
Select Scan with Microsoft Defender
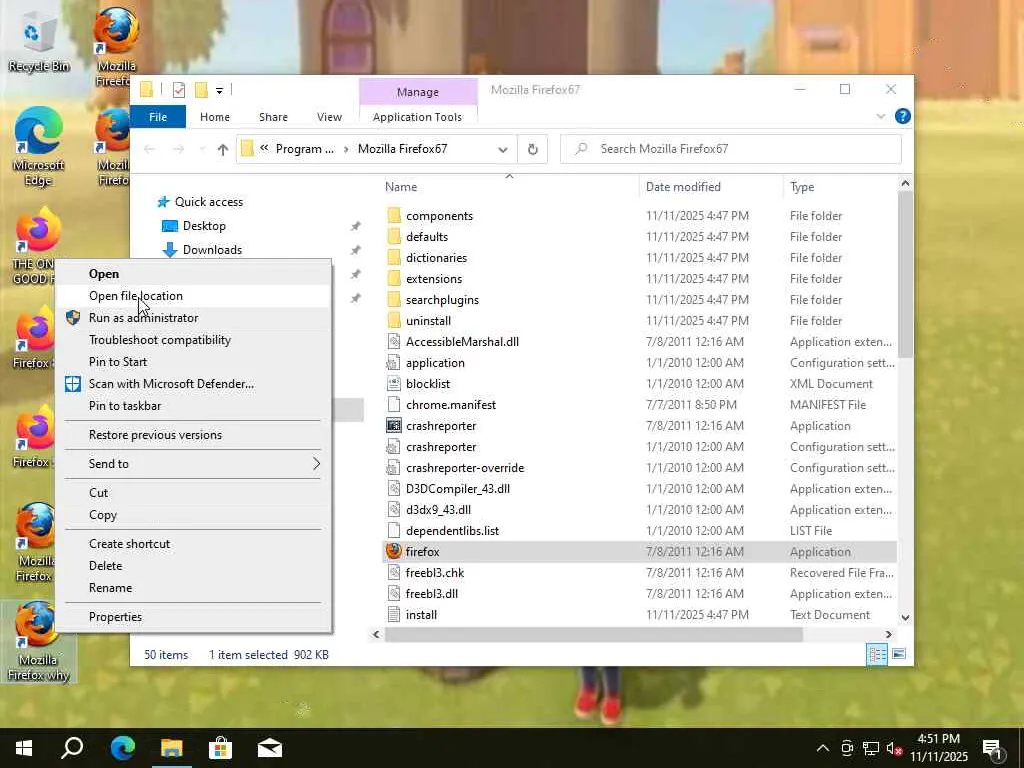click(x=193, y=384)
